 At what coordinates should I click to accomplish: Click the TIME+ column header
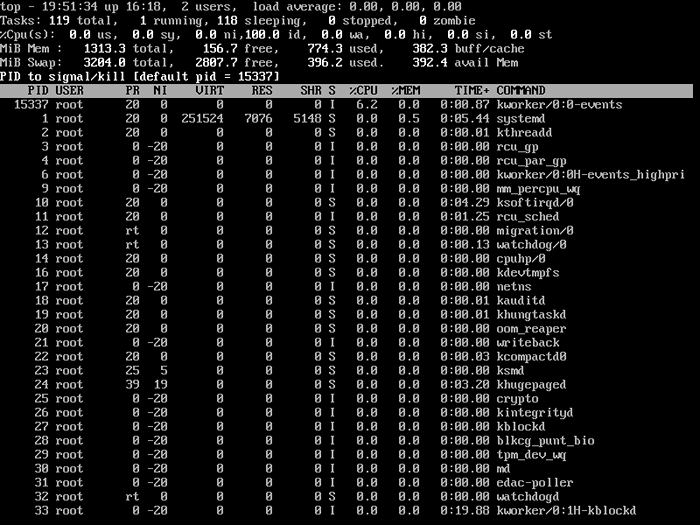click(x=472, y=91)
